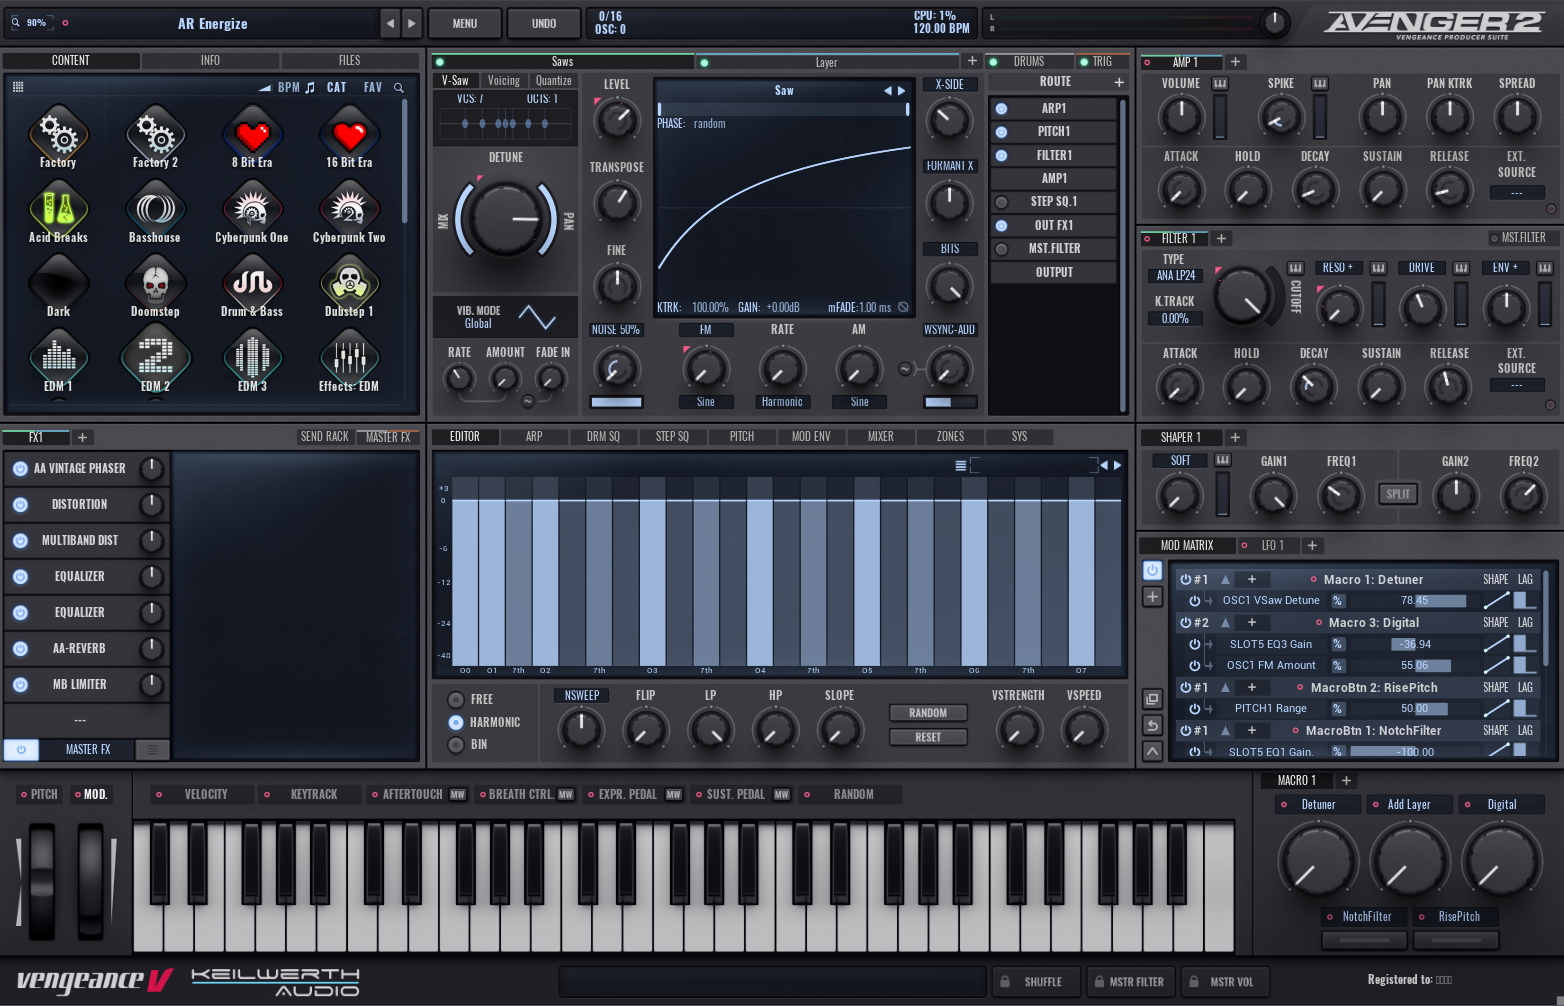Open the Factory 2 category icon
The image size is (1564, 1006).
pyautogui.click(x=155, y=134)
